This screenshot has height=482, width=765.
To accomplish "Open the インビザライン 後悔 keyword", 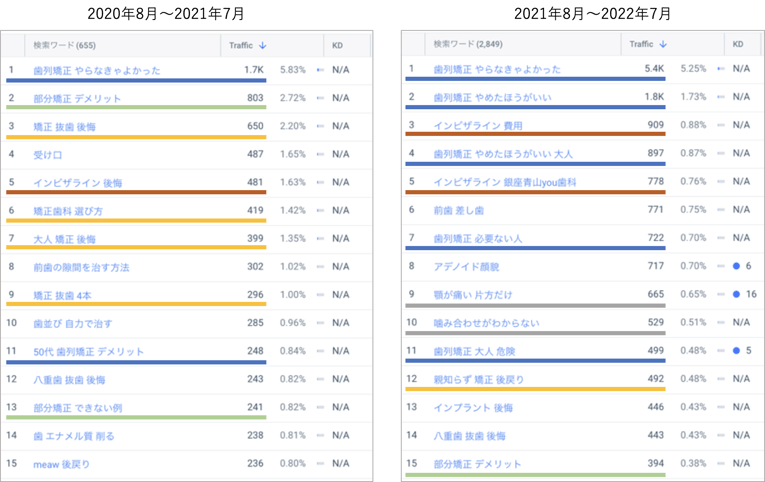I will point(78,183).
